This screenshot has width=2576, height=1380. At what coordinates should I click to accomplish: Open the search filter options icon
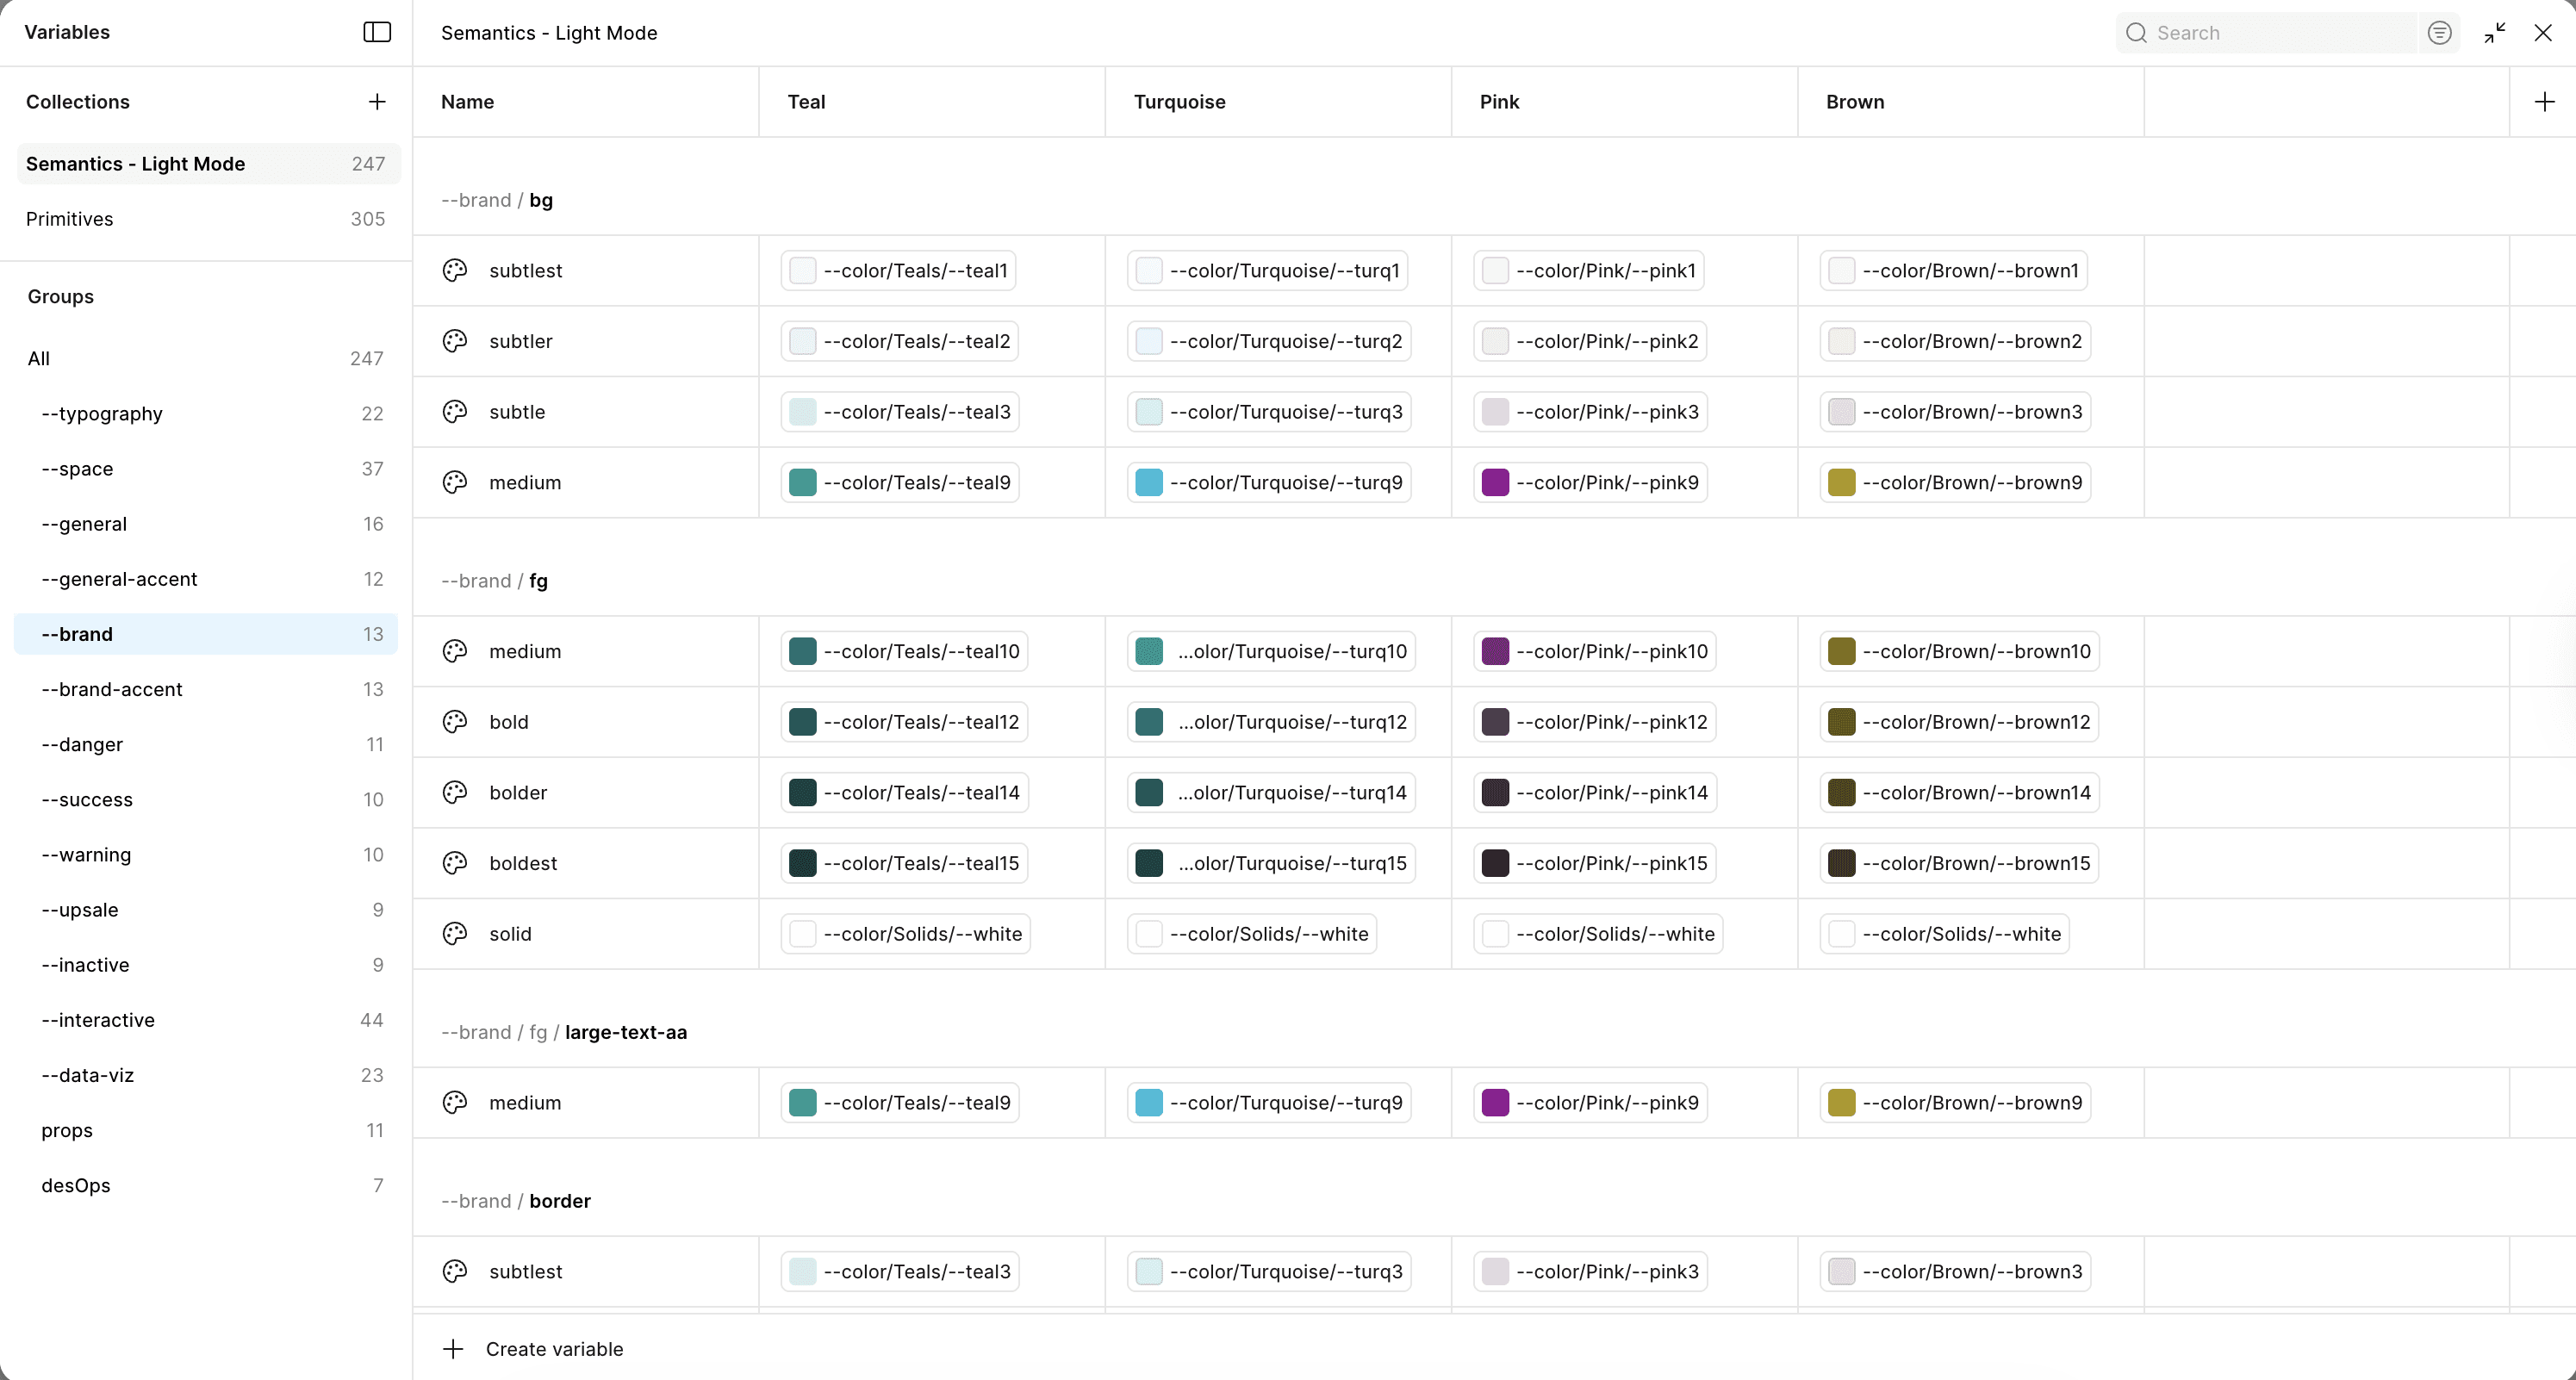pyautogui.click(x=2439, y=33)
